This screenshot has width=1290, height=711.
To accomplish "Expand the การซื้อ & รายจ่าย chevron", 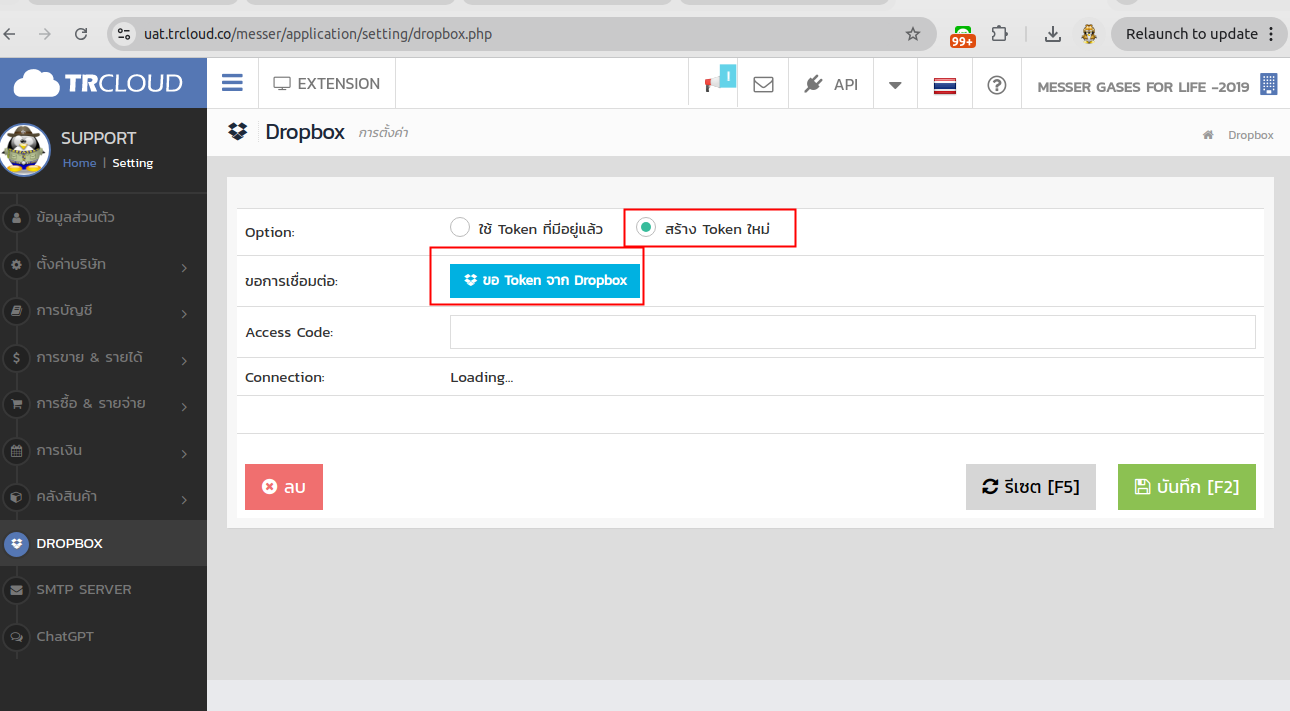I will pyautogui.click(x=185, y=407).
